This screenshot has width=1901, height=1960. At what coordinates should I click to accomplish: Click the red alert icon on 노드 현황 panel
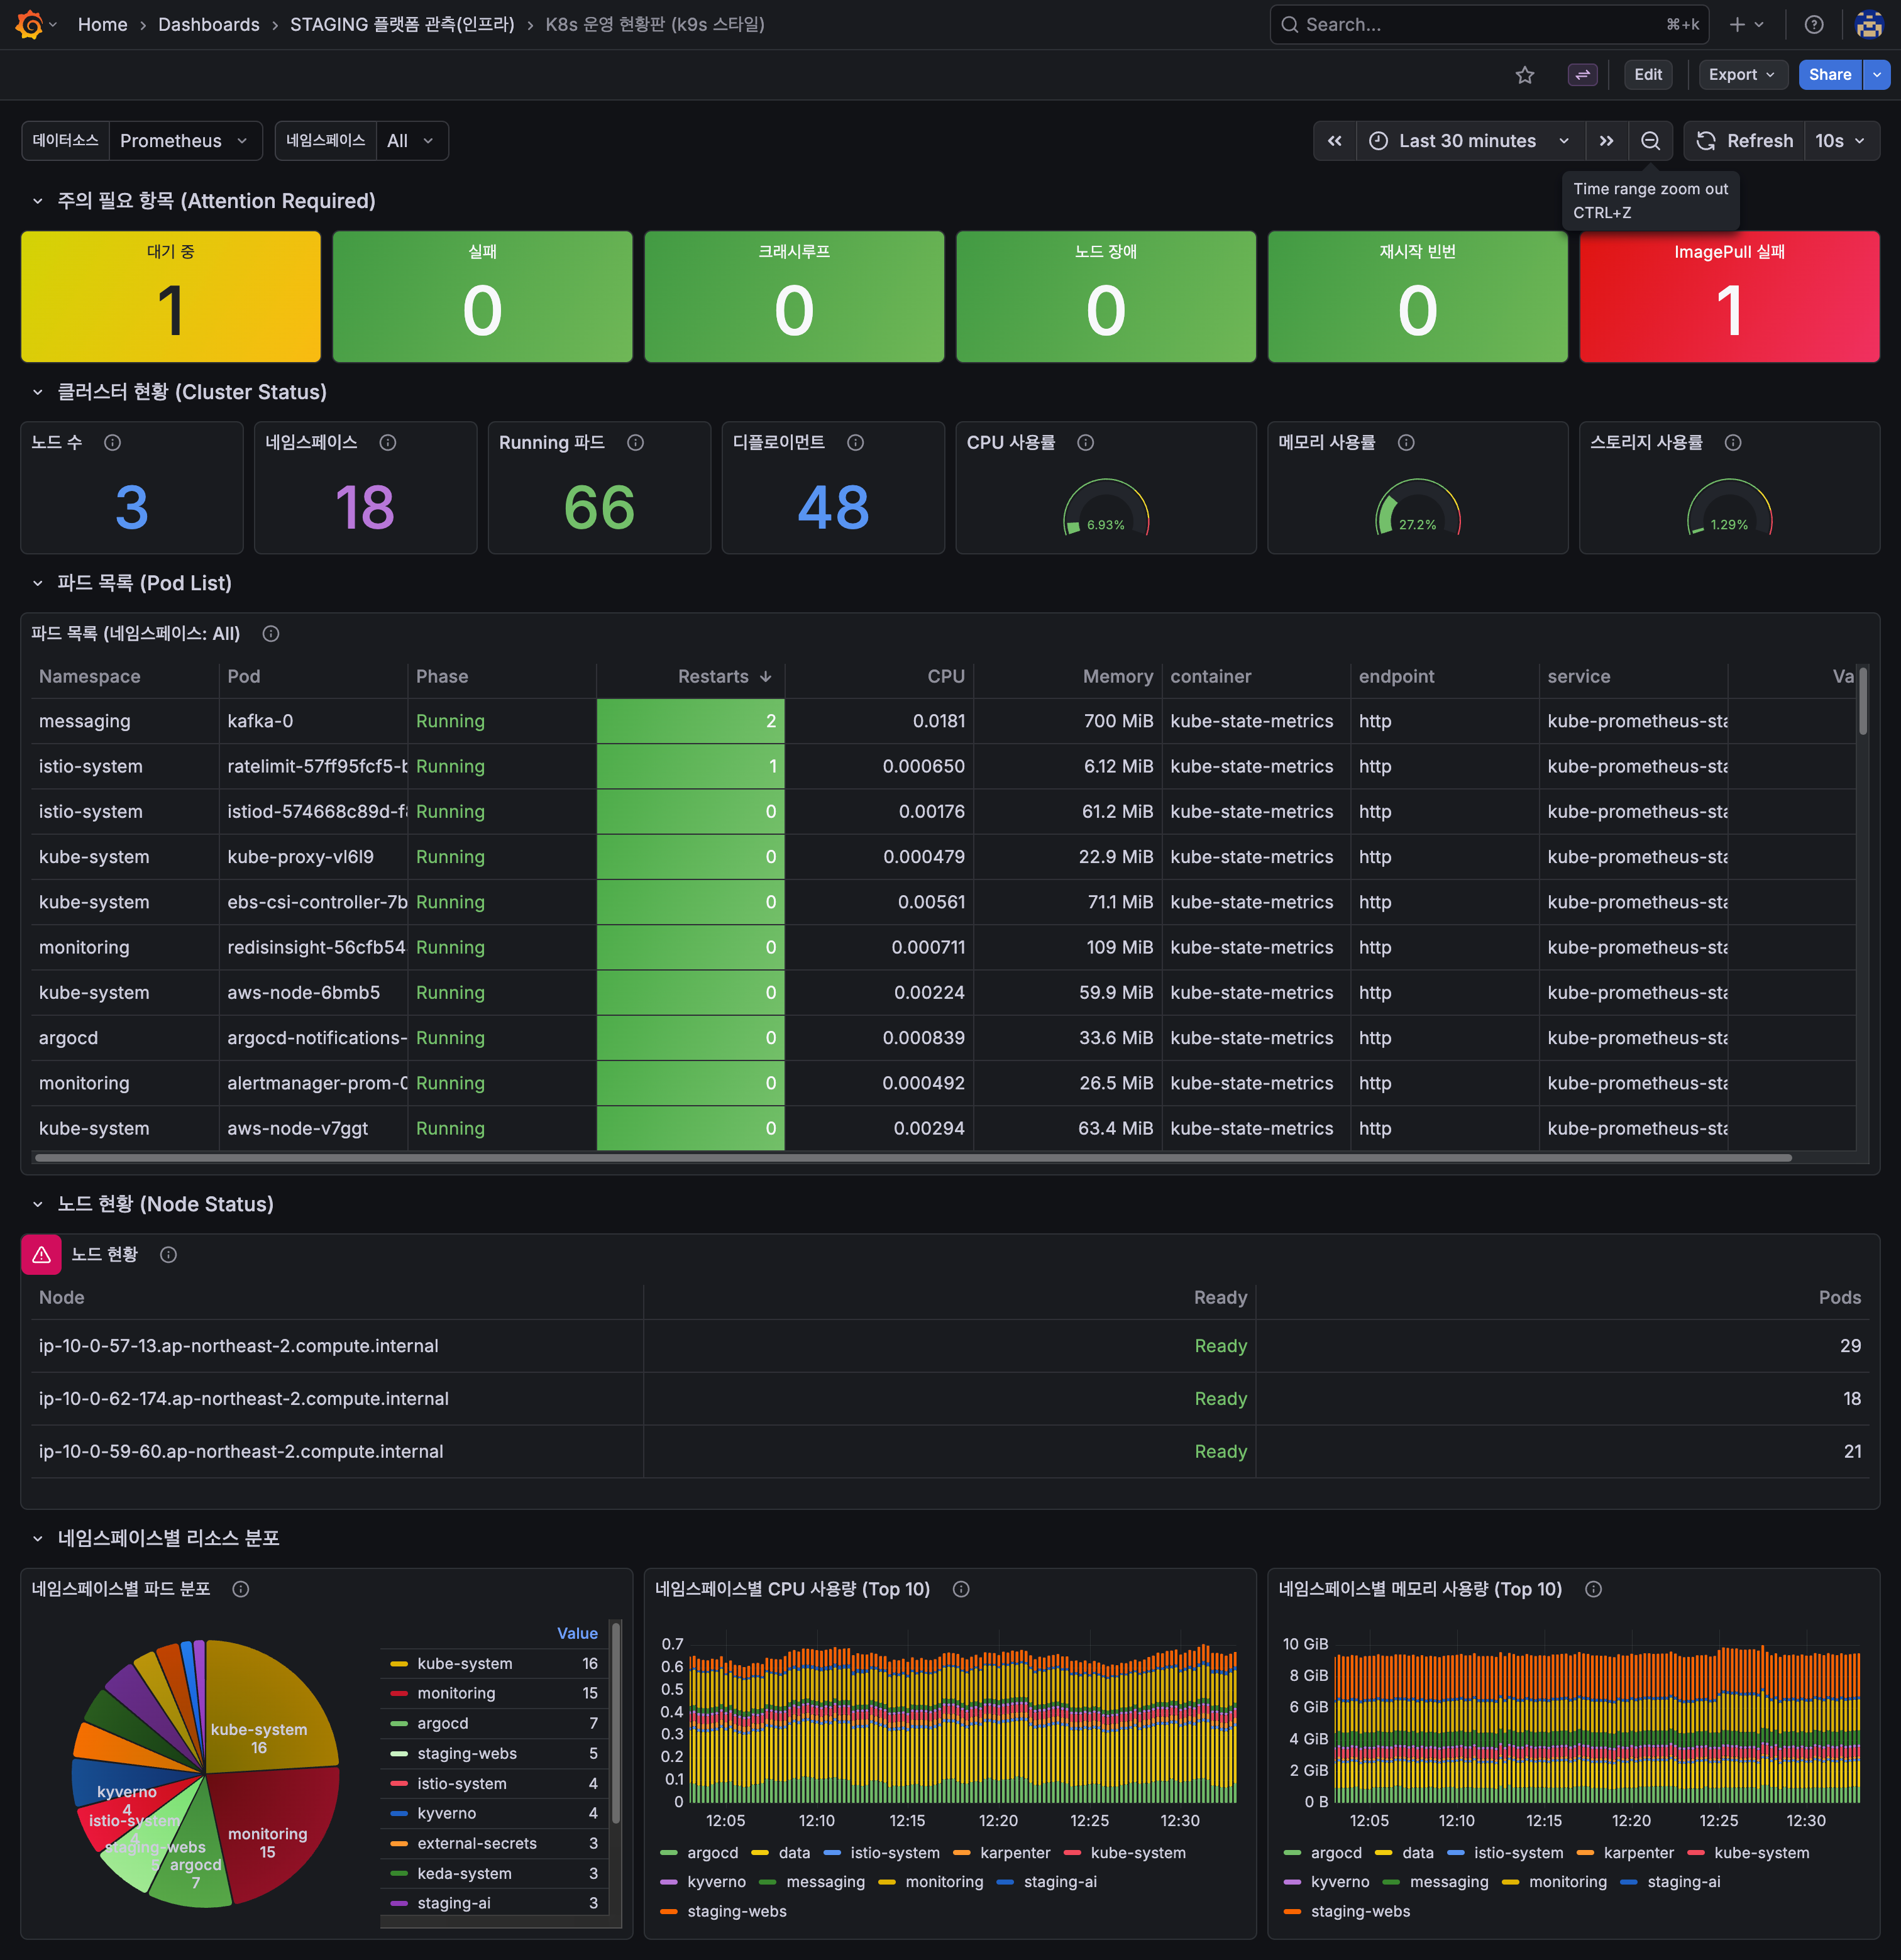tap(41, 1254)
